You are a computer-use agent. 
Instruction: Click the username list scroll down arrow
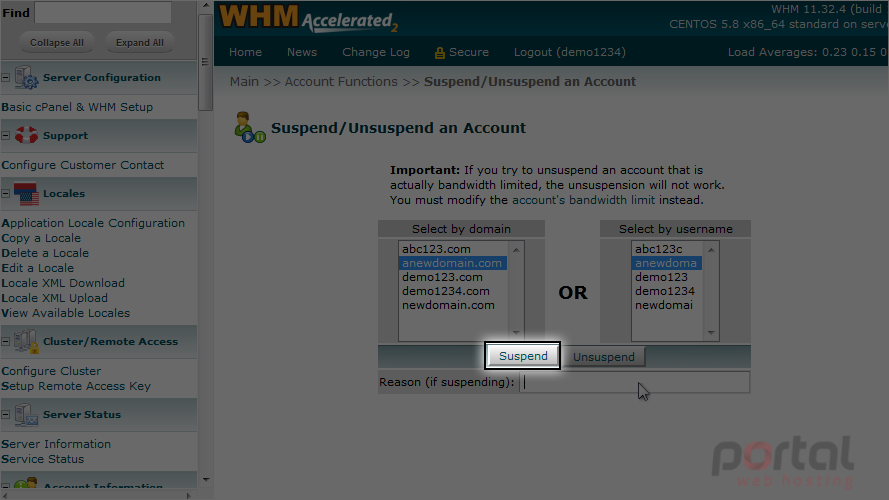coord(711,333)
